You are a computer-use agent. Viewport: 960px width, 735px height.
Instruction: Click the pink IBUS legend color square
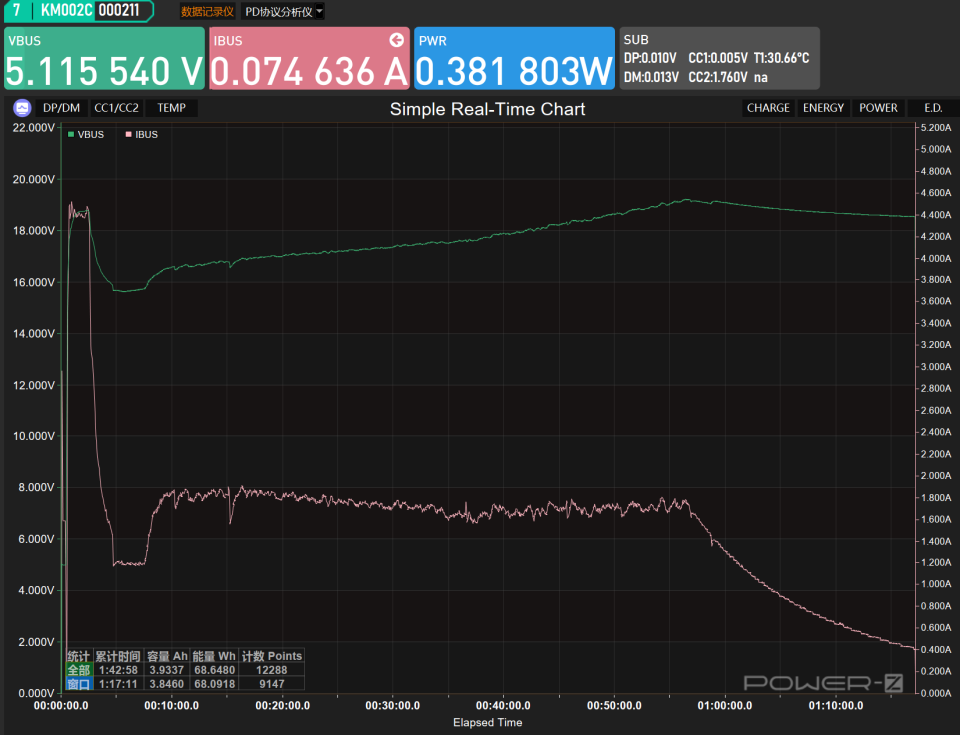(129, 134)
